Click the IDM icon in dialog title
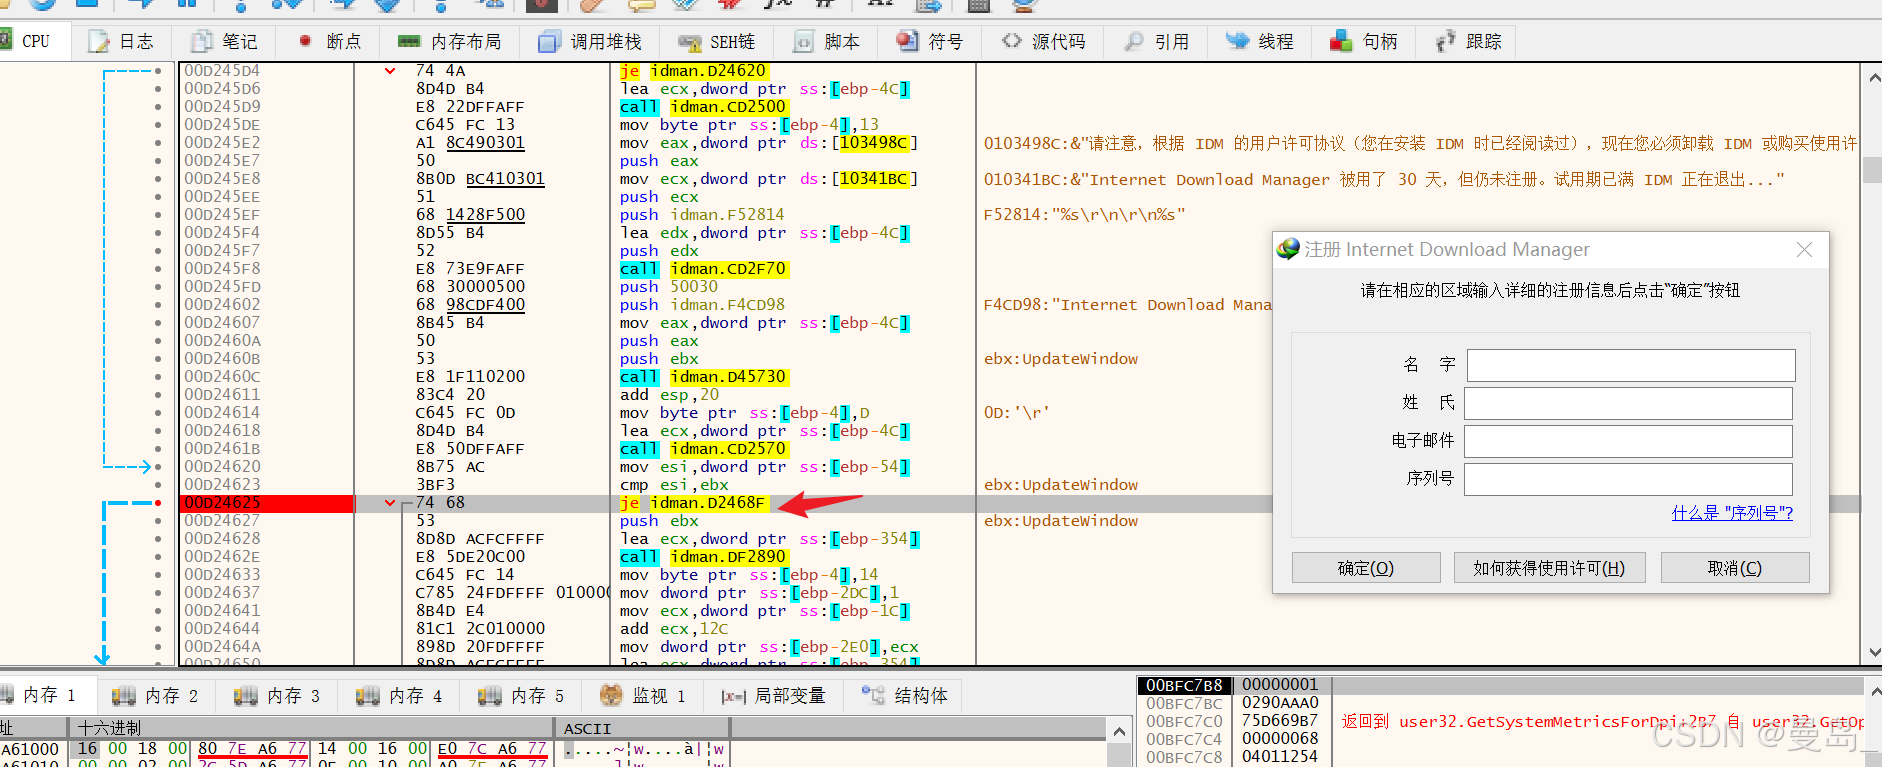Viewport: 1882px width, 767px height. tap(1288, 249)
